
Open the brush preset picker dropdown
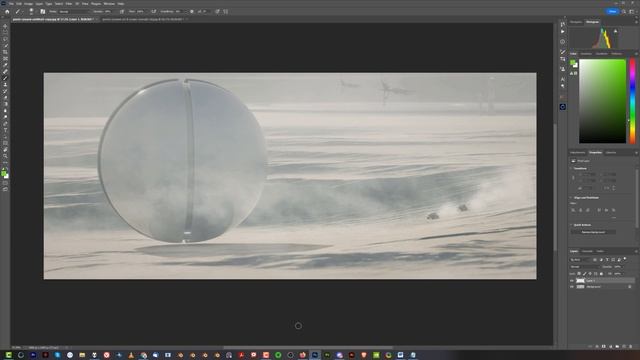click(32, 11)
